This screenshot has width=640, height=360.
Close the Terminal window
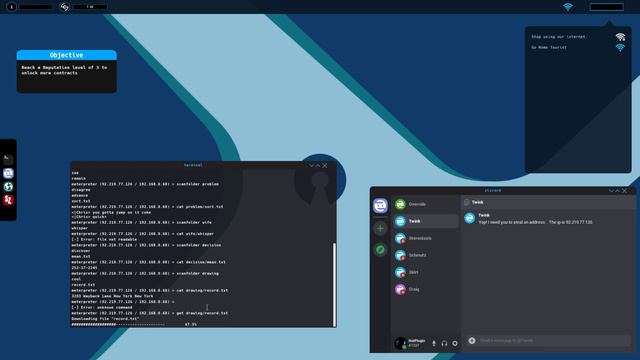point(325,165)
